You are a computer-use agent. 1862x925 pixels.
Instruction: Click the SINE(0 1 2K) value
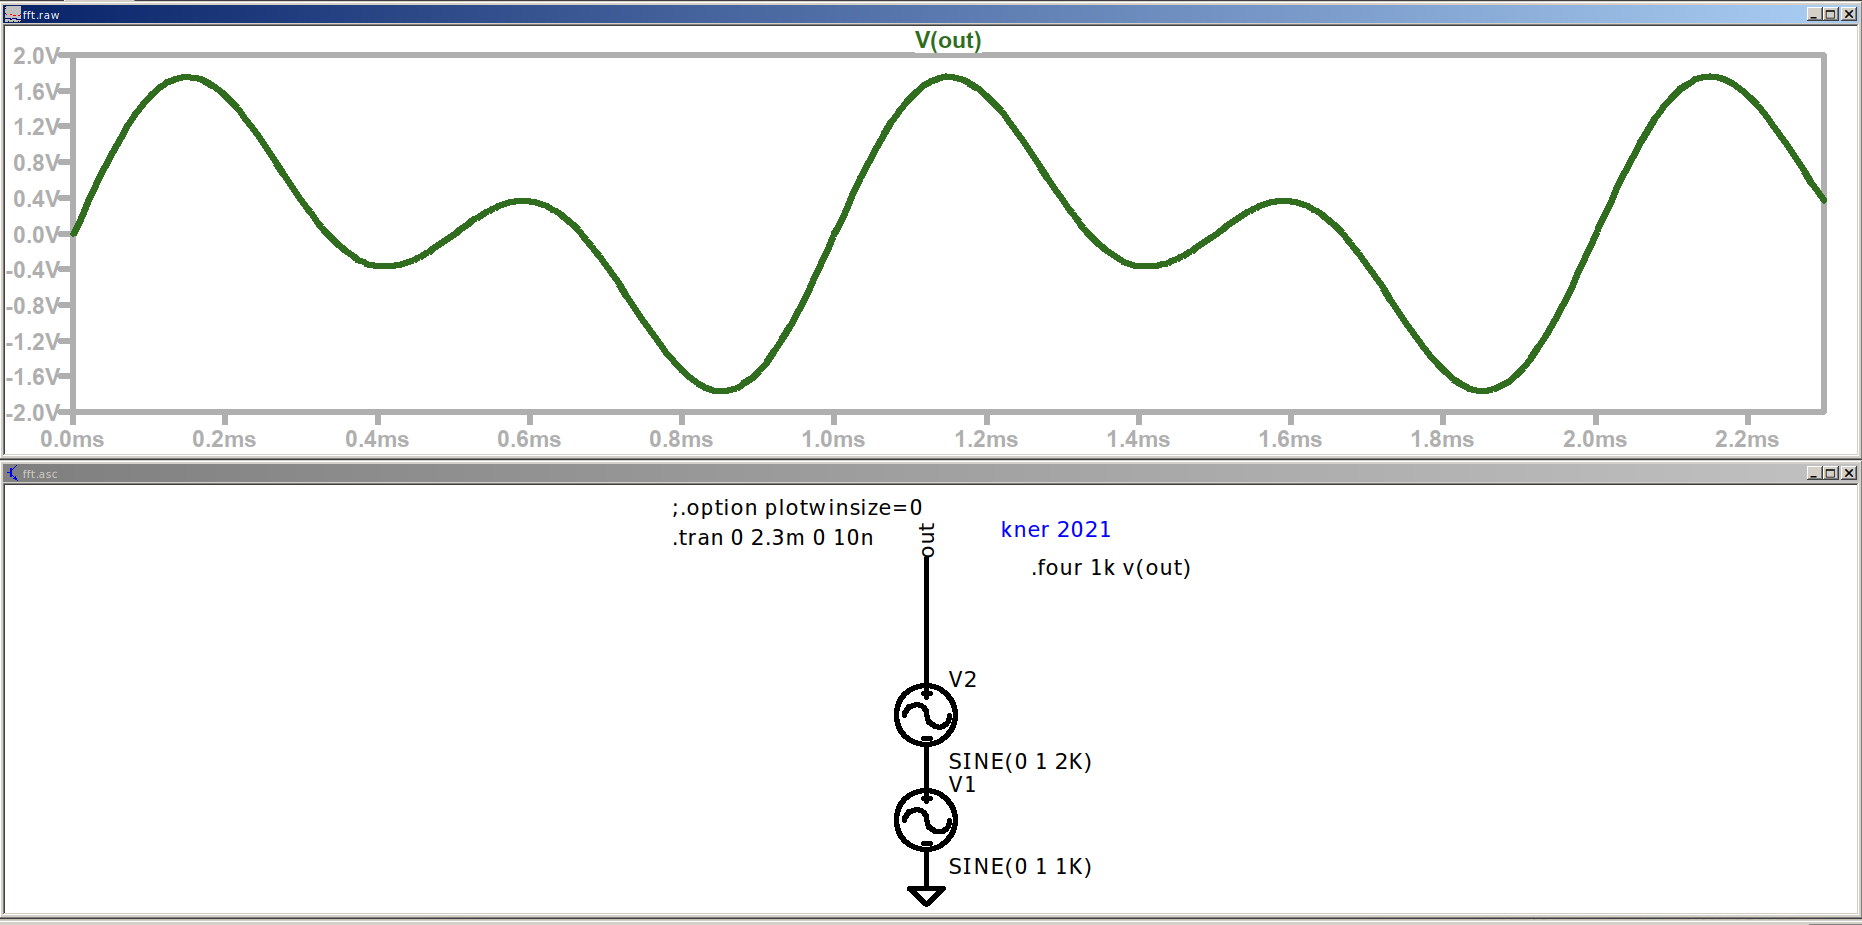[1019, 762]
